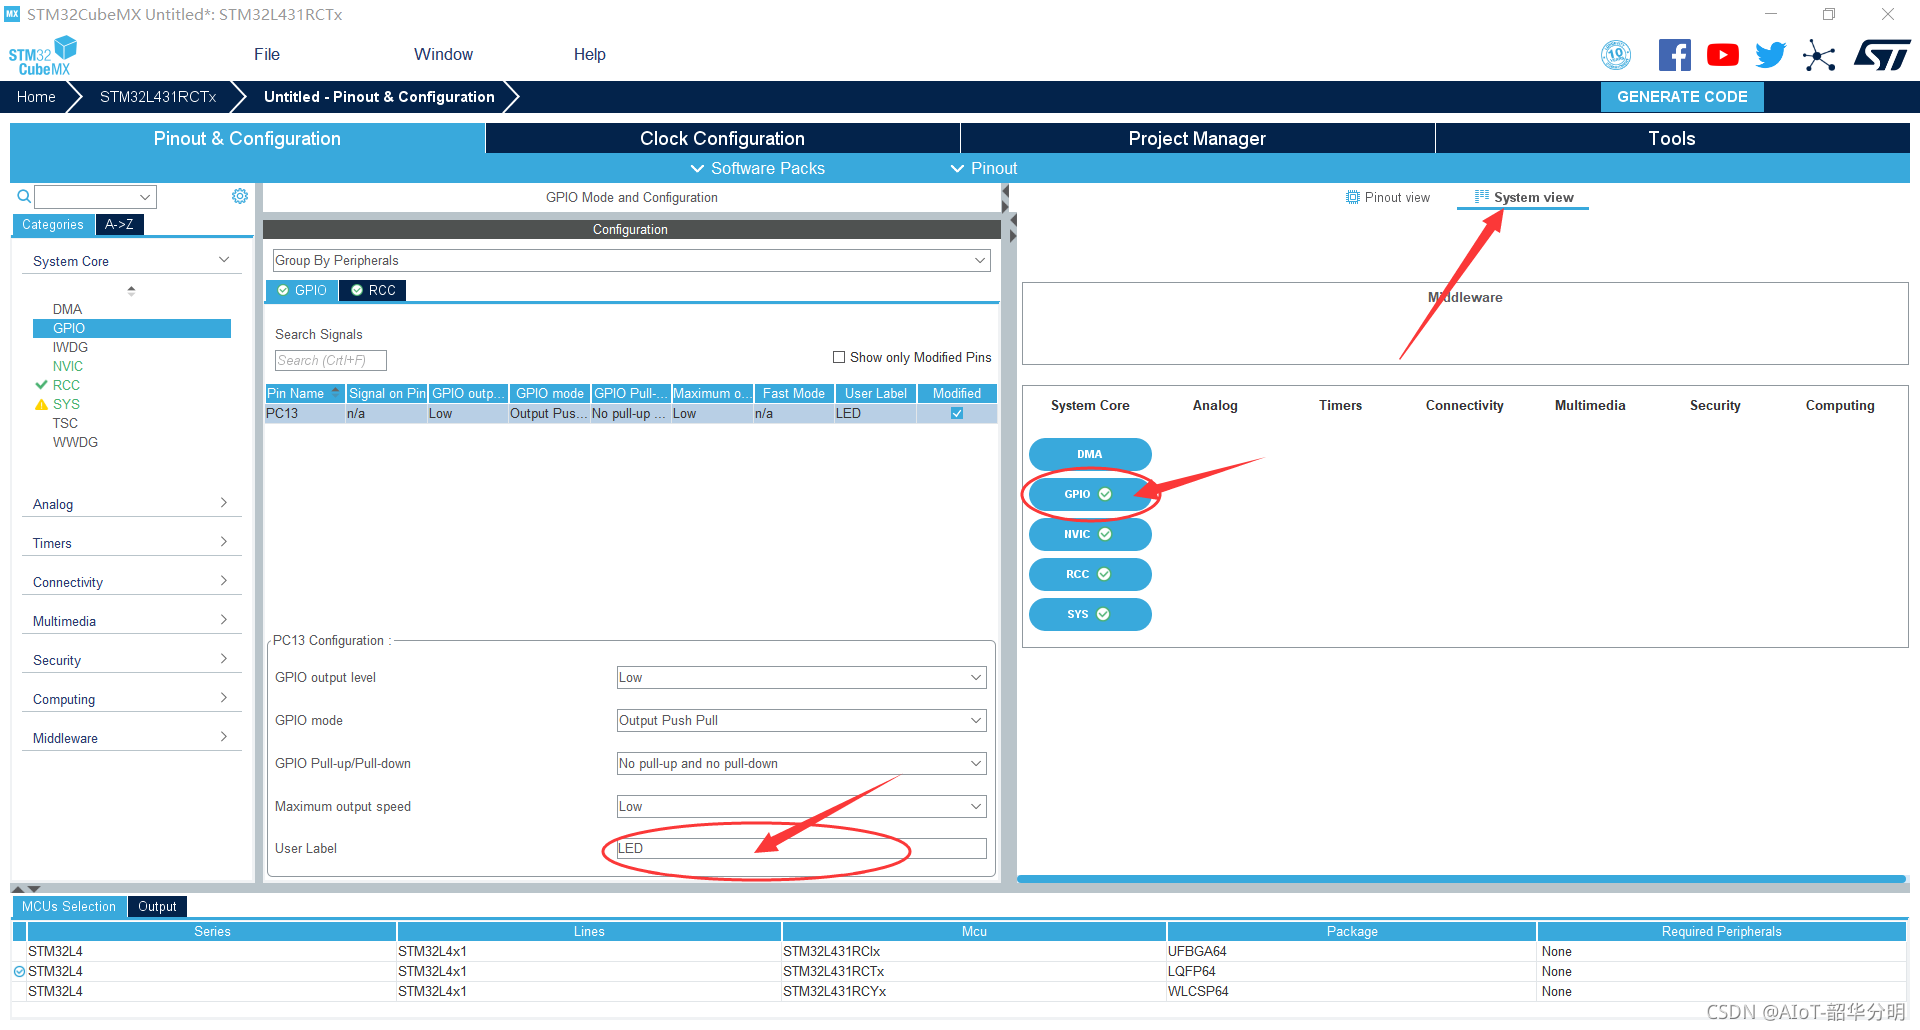The height and width of the screenshot is (1030, 1920).
Task: Open the Help menu
Action: [x=589, y=54]
